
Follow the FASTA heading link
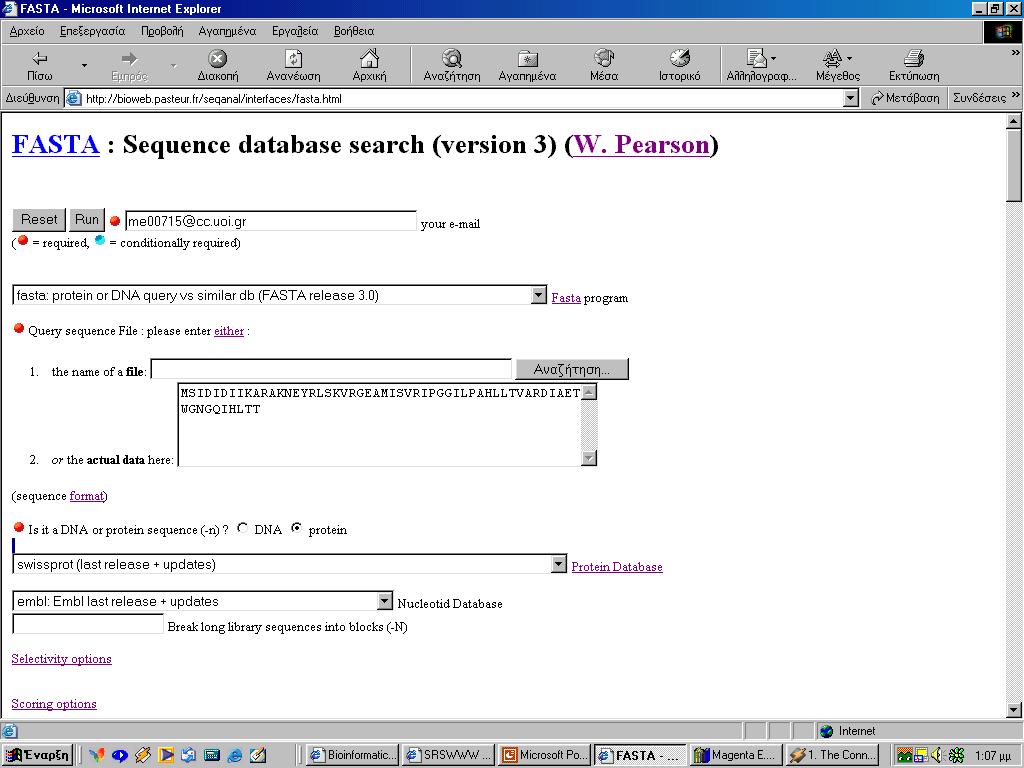(x=56, y=144)
